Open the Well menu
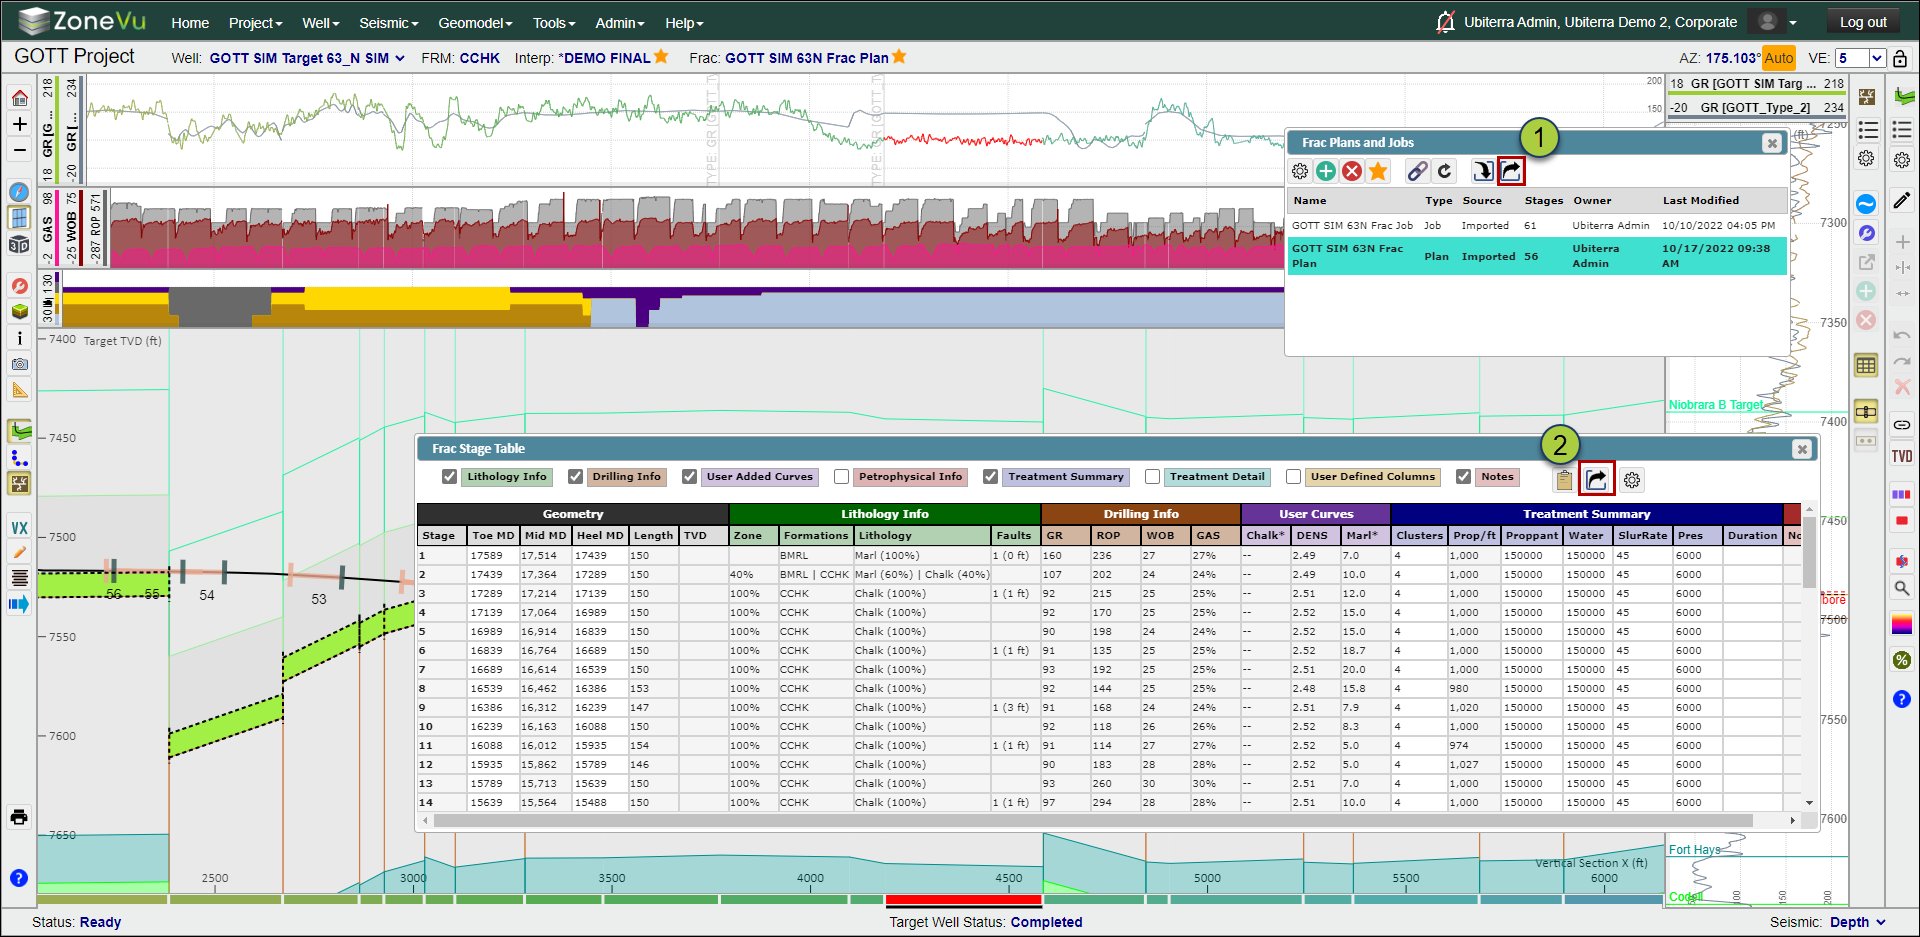Screen dimensions: 1920x937 point(321,23)
